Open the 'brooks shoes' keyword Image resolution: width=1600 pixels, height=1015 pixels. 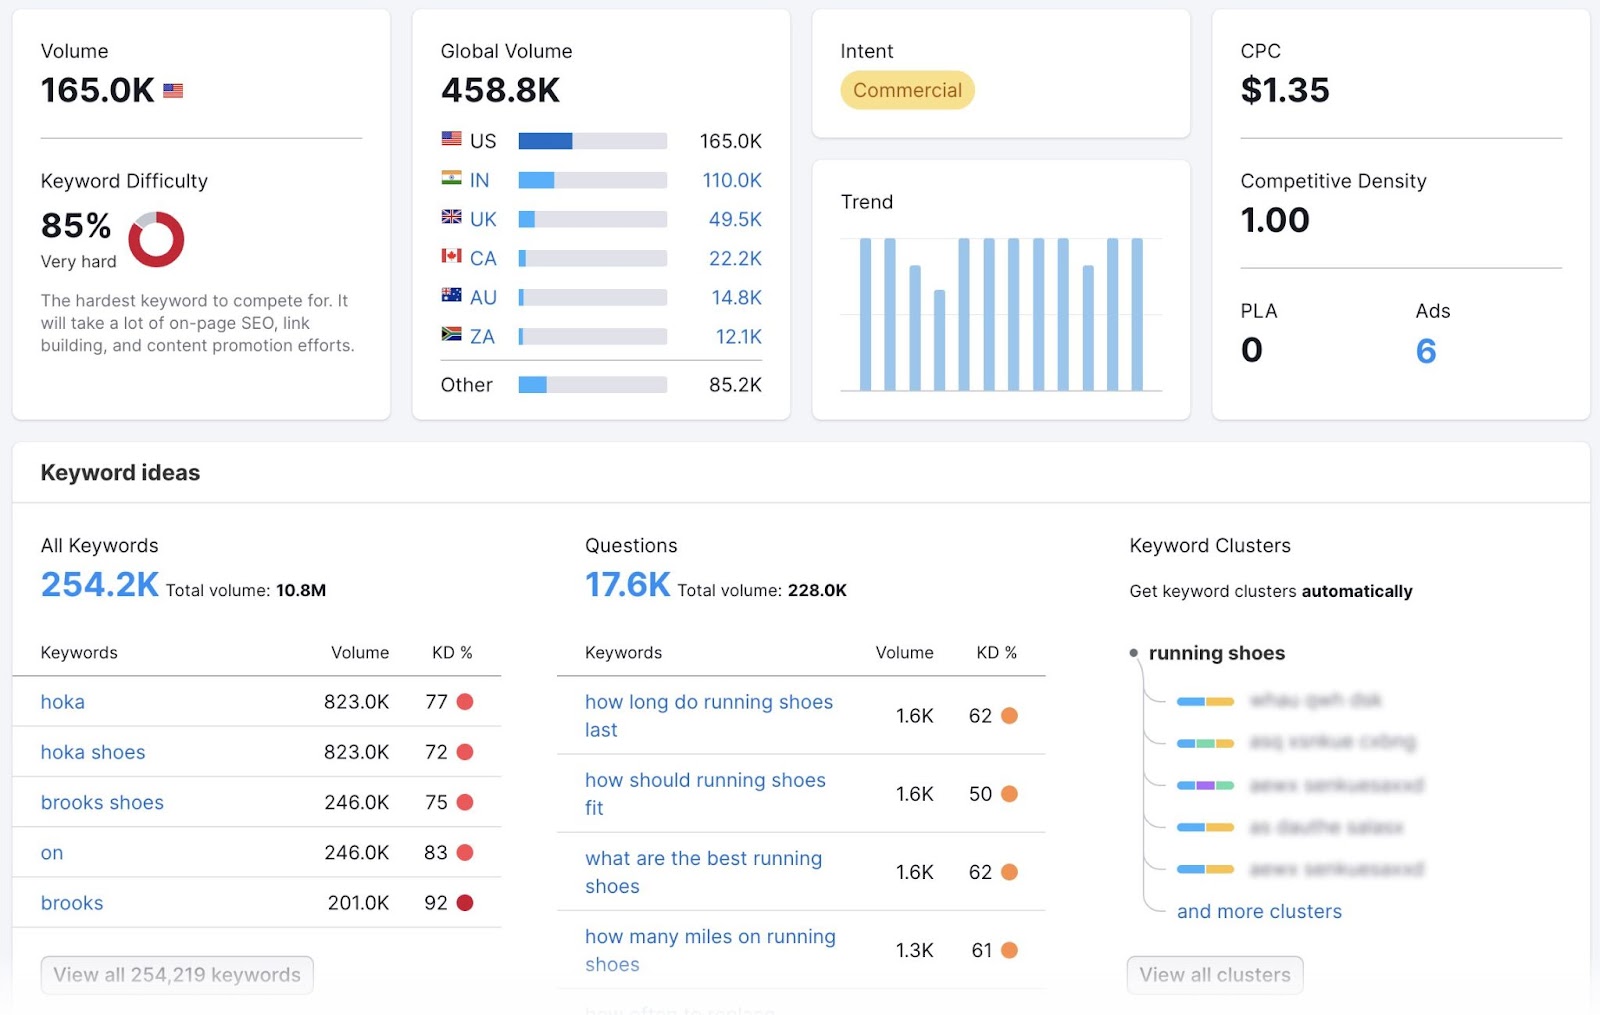tap(102, 802)
